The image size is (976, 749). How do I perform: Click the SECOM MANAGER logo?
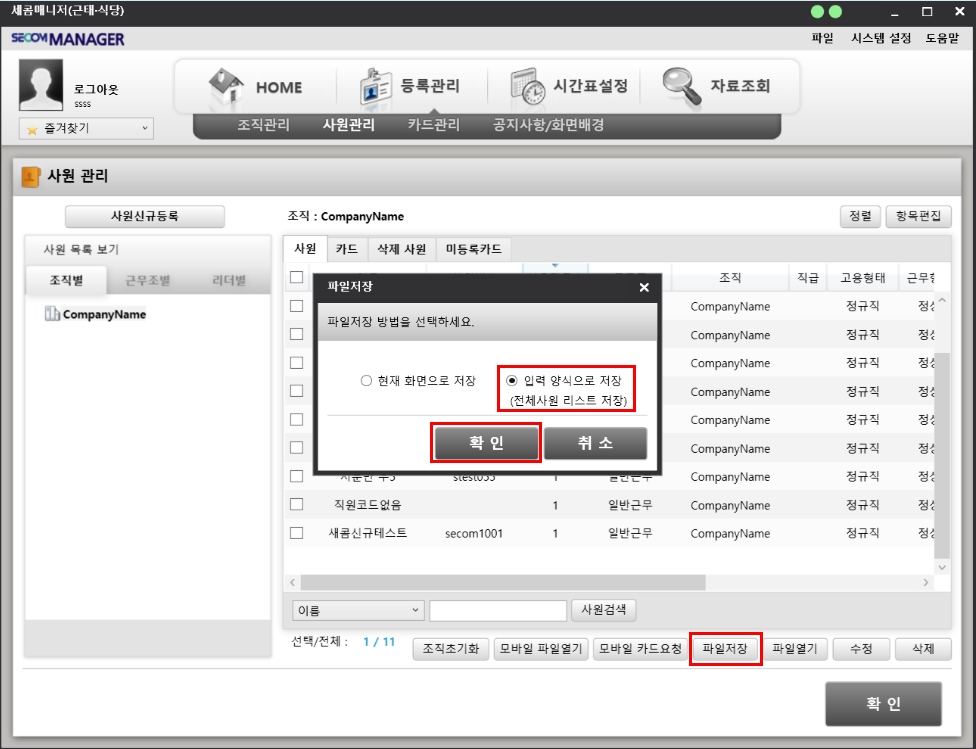coord(68,39)
